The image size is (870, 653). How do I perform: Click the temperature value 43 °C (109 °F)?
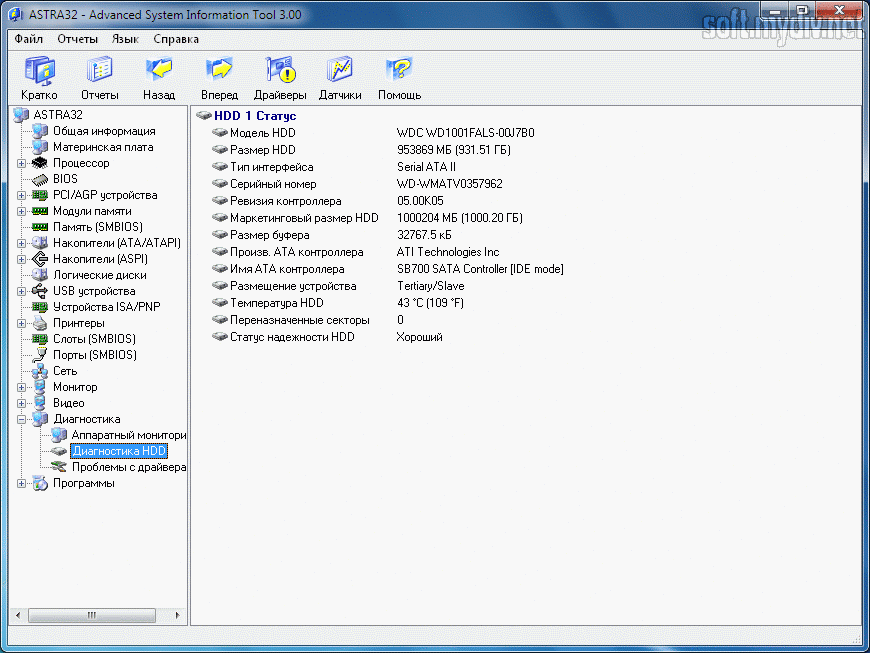430,303
